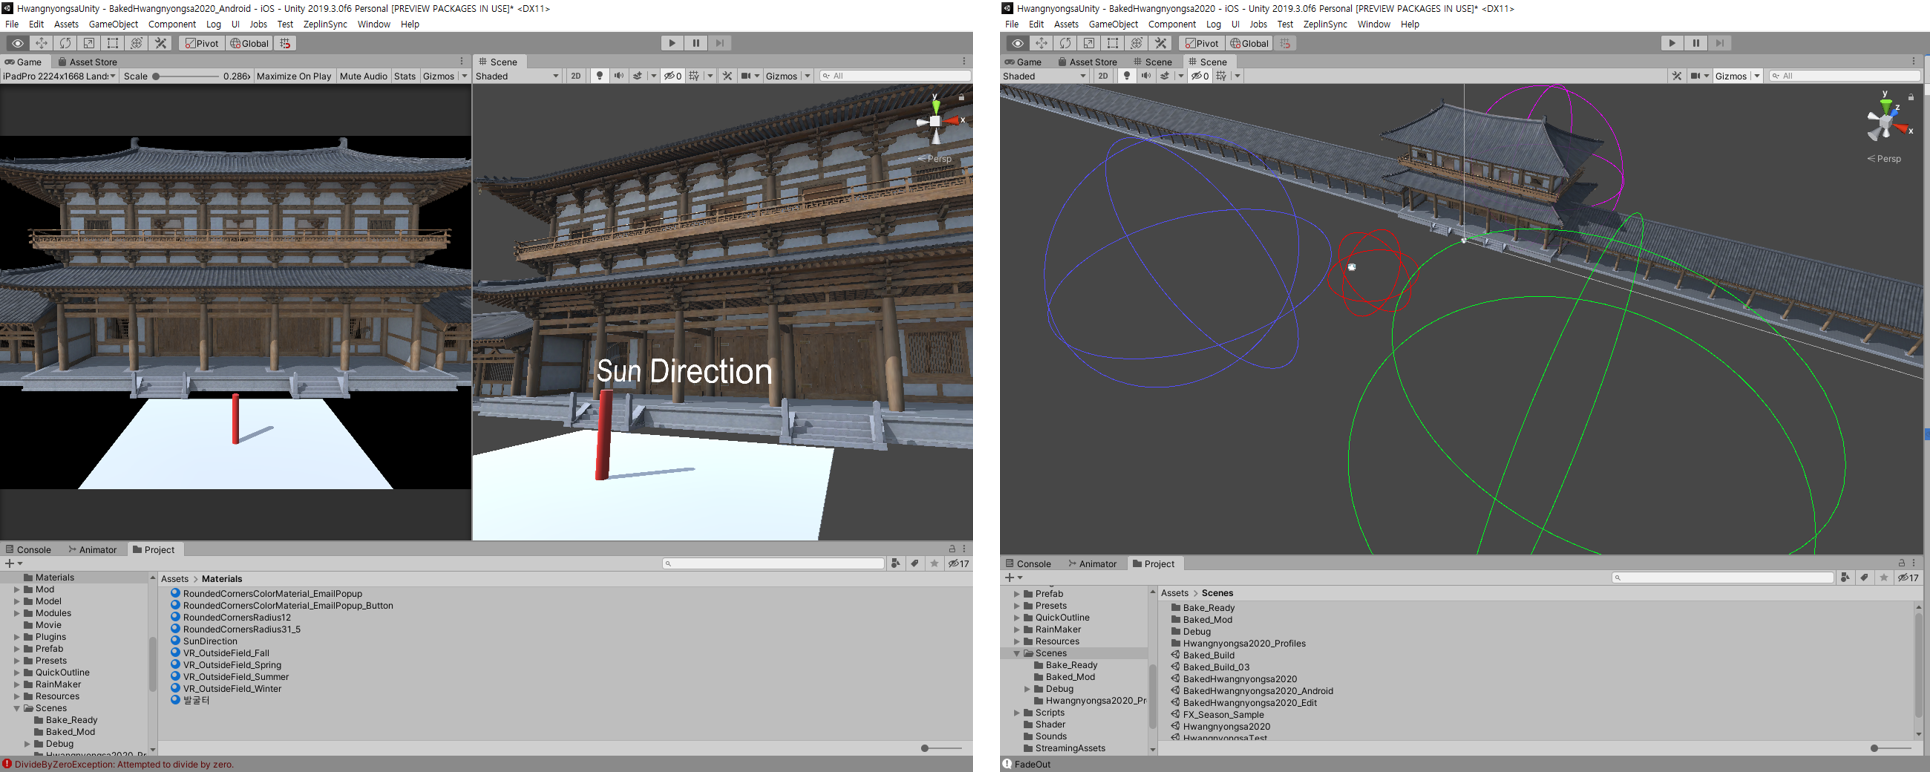Image resolution: width=1930 pixels, height=772 pixels.
Task: Click the Assets breadcrumb in left Project panel
Action: point(175,579)
